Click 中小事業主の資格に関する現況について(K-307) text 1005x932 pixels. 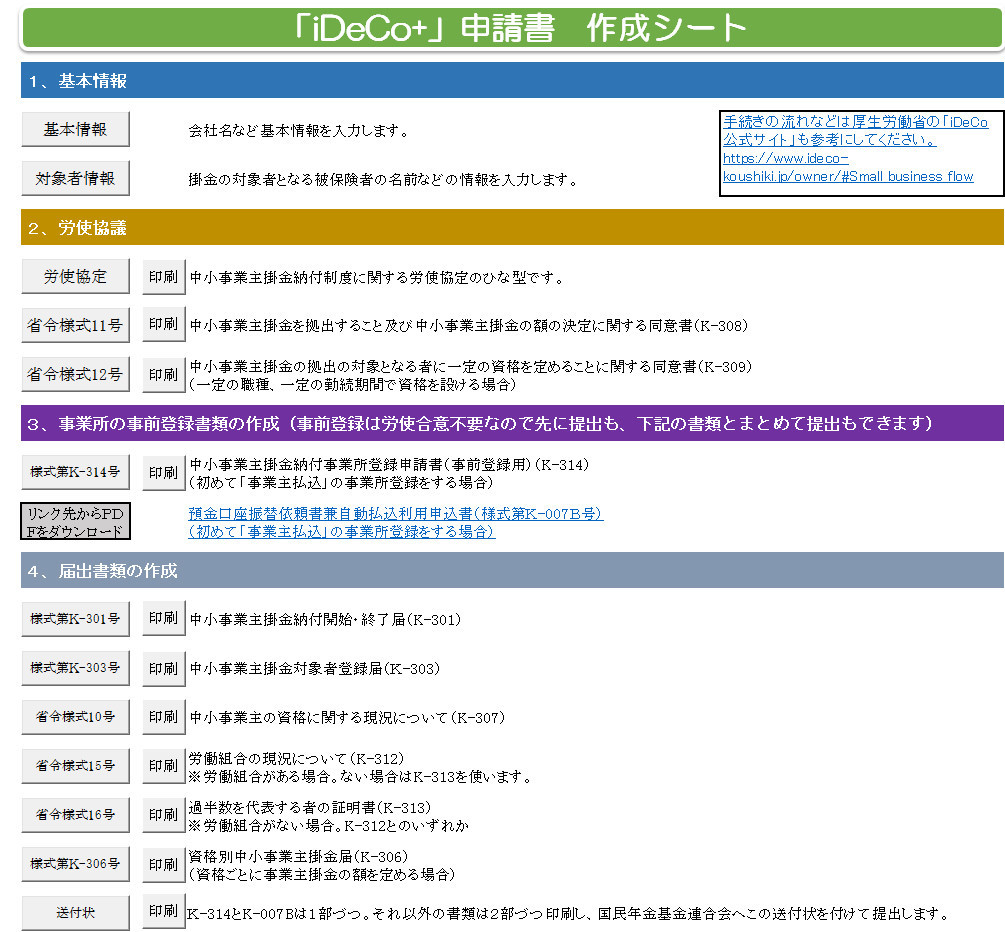(x=347, y=718)
